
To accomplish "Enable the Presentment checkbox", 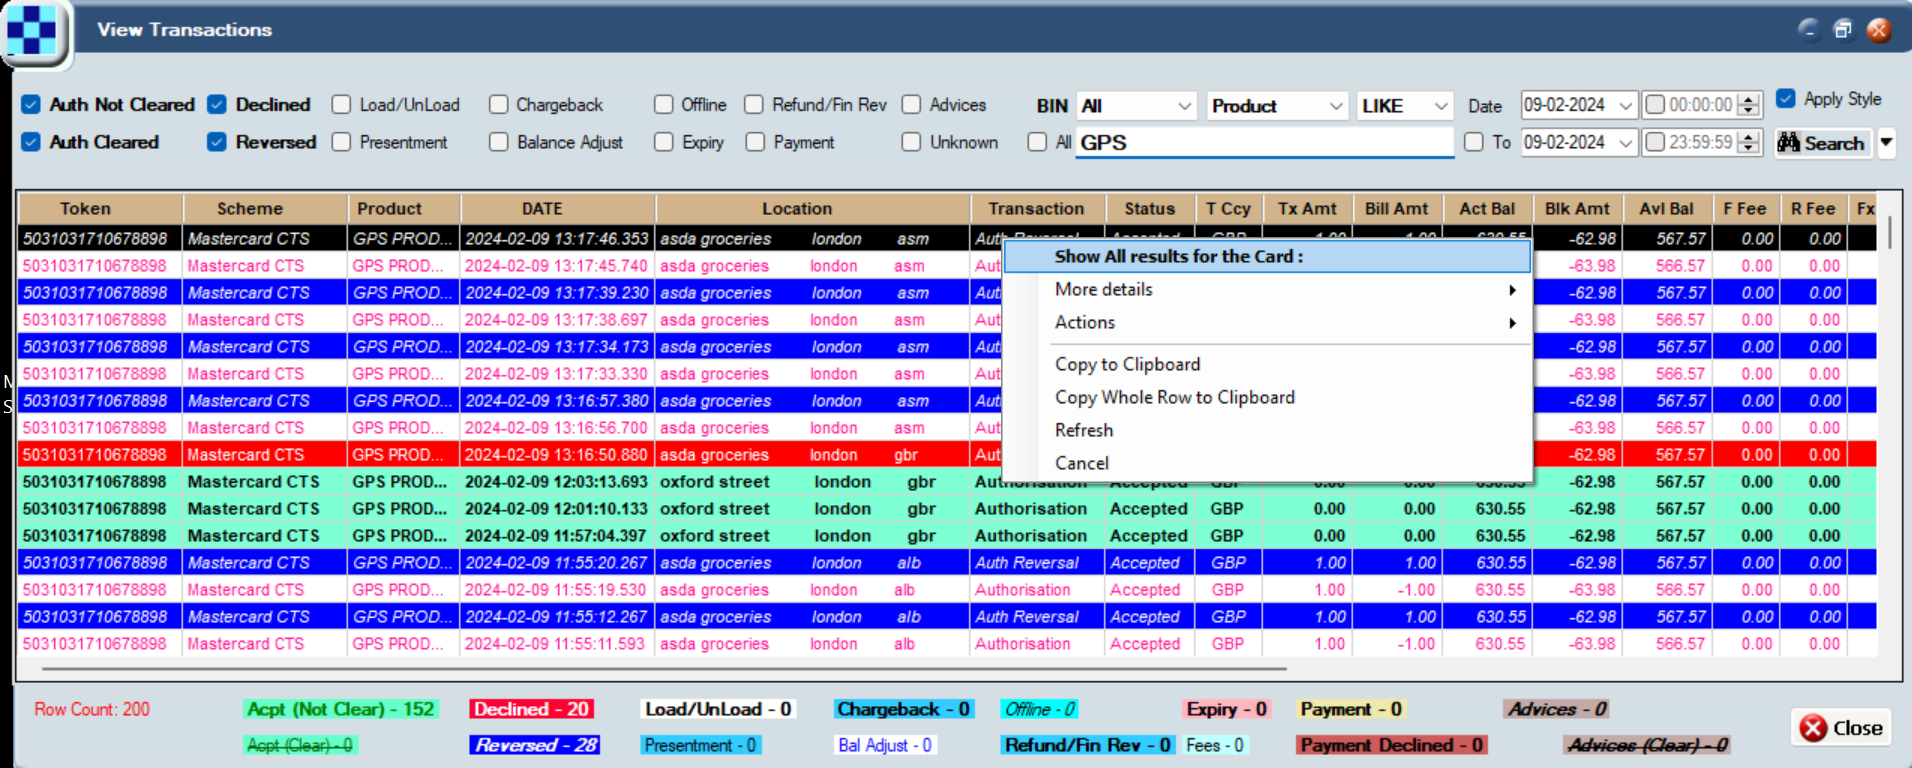I will [x=342, y=142].
